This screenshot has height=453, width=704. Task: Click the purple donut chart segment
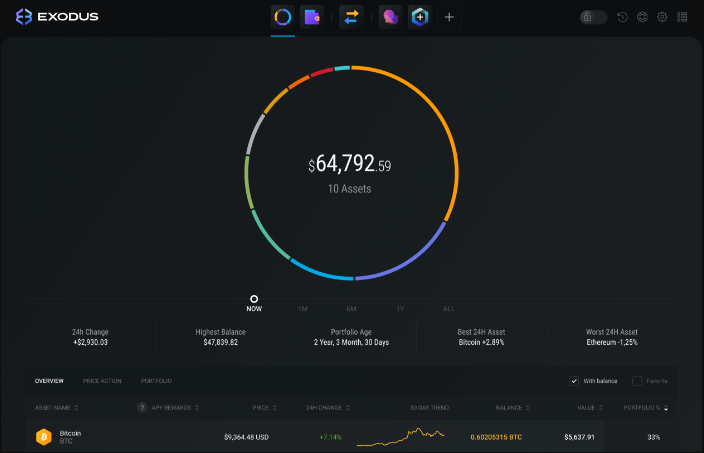tap(409, 259)
